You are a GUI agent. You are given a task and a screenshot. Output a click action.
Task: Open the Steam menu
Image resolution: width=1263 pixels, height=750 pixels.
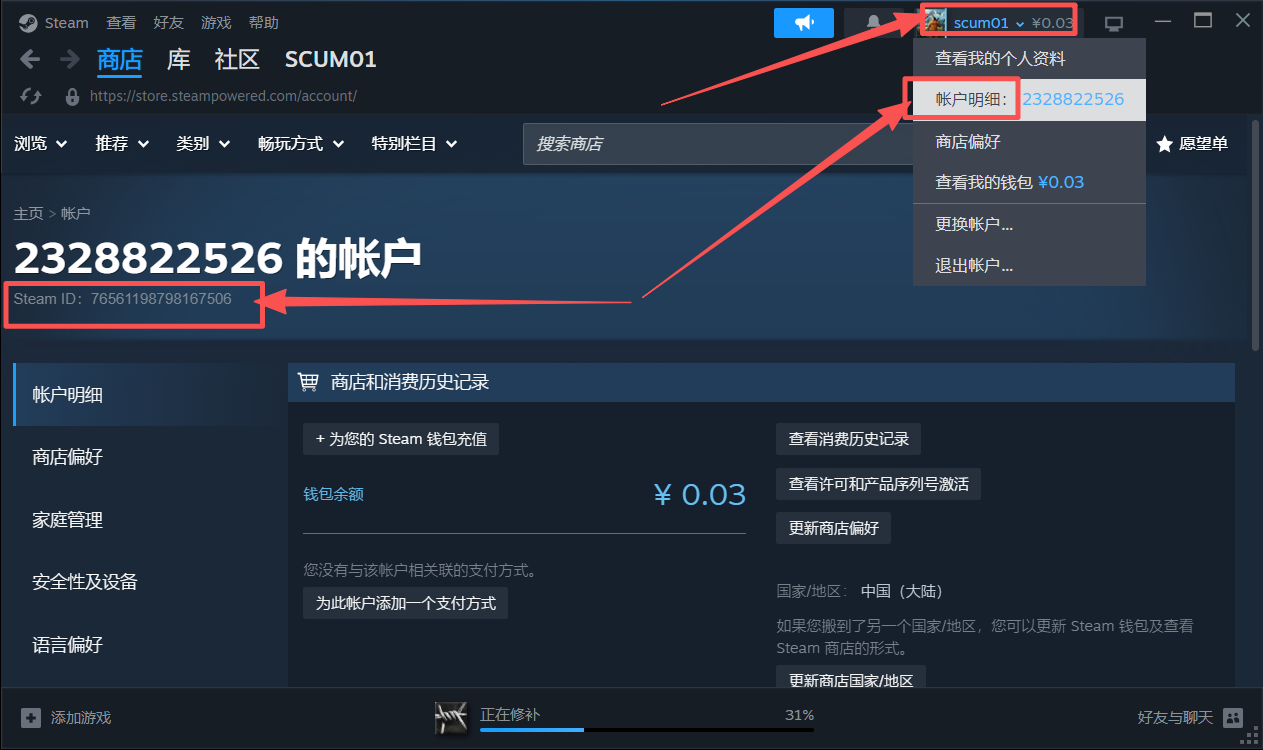[x=67, y=23]
